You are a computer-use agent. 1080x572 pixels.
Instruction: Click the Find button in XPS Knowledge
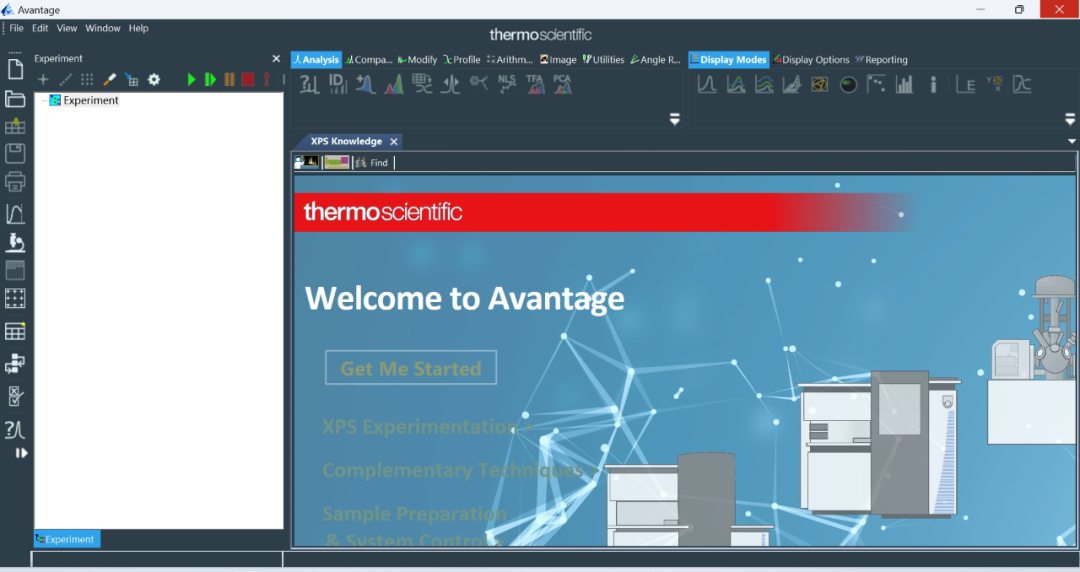(373, 163)
